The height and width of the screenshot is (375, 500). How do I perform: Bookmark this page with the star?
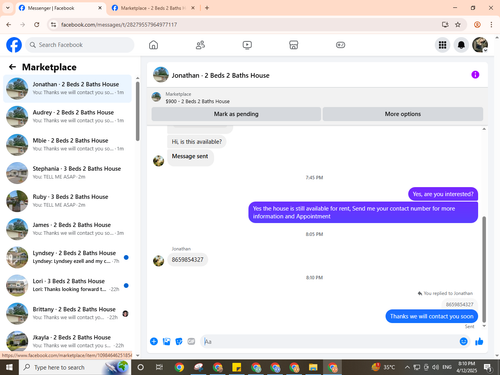[458, 24]
